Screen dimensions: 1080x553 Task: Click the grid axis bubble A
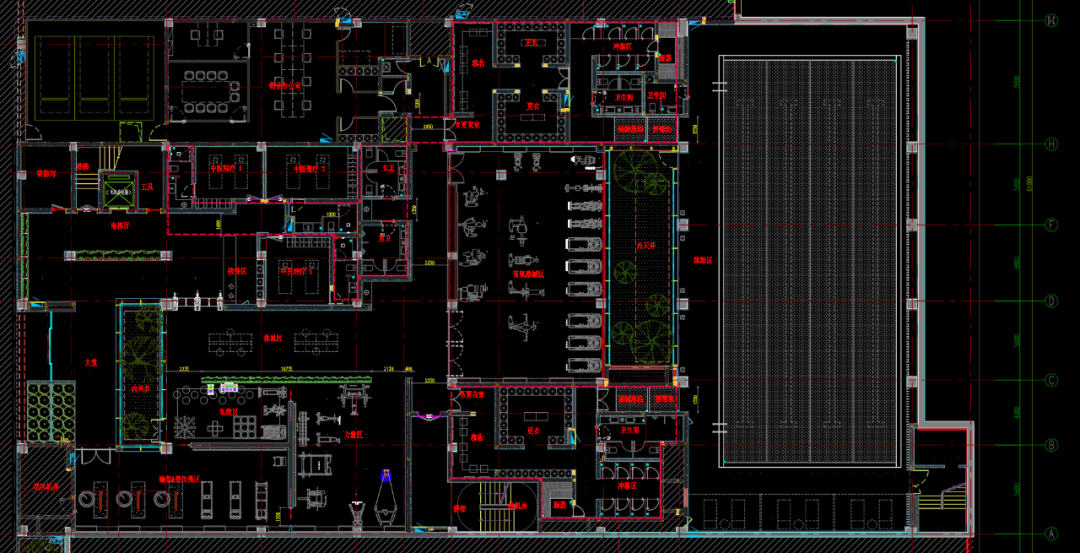pos(1051,534)
